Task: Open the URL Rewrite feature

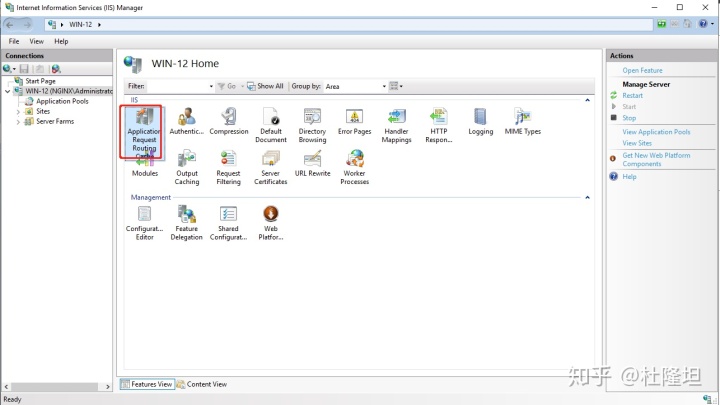Action: coord(312,163)
